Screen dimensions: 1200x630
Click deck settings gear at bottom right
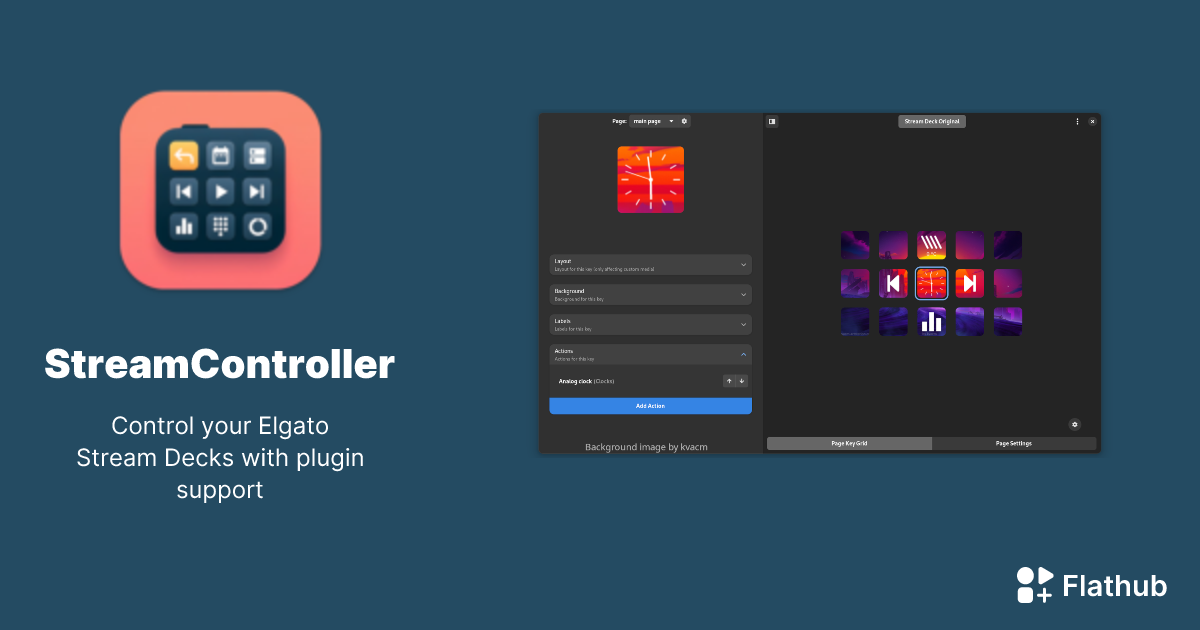pyautogui.click(x=1074, y=424)
